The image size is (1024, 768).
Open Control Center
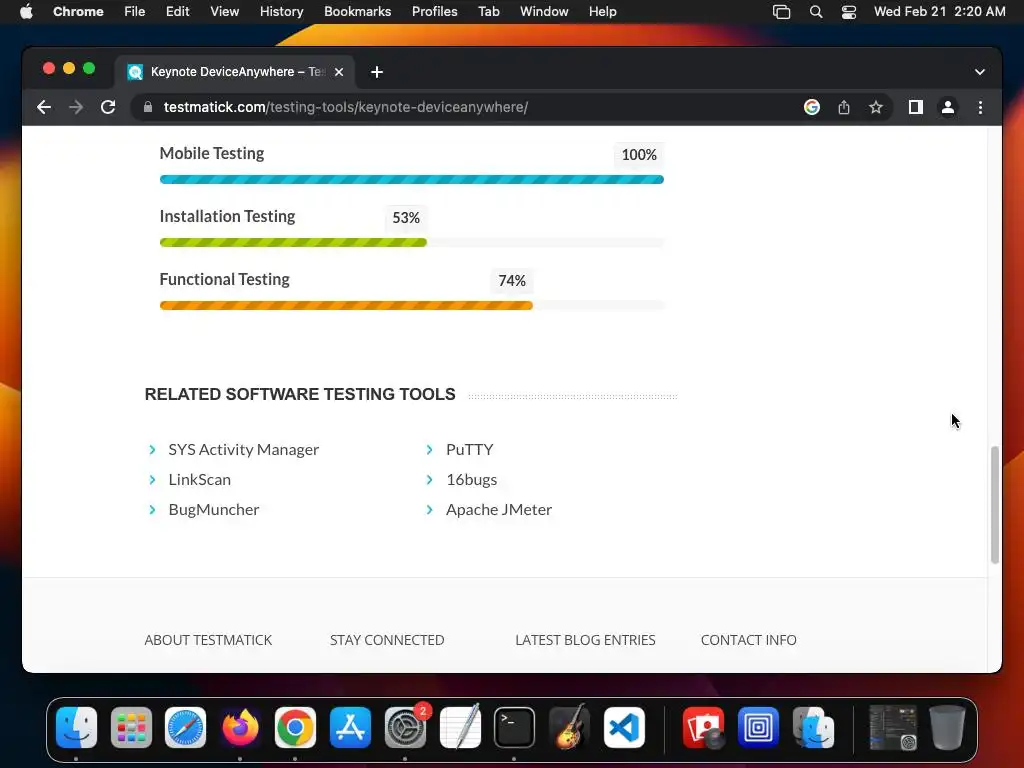848,12
